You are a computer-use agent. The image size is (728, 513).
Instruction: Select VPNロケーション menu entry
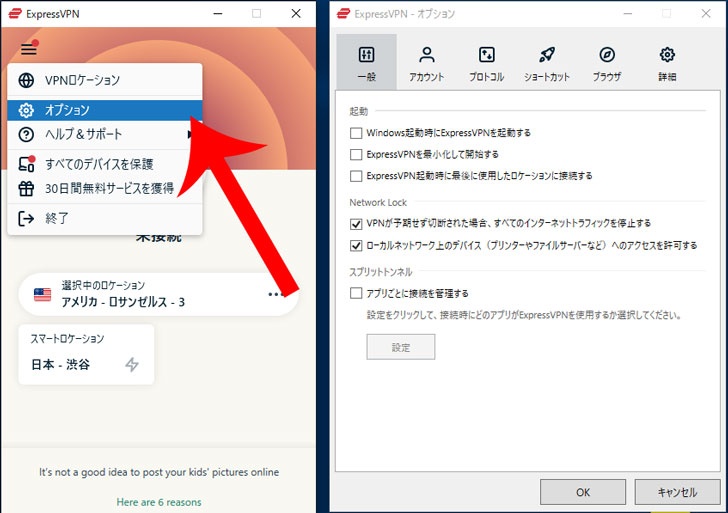click(105, 80)
